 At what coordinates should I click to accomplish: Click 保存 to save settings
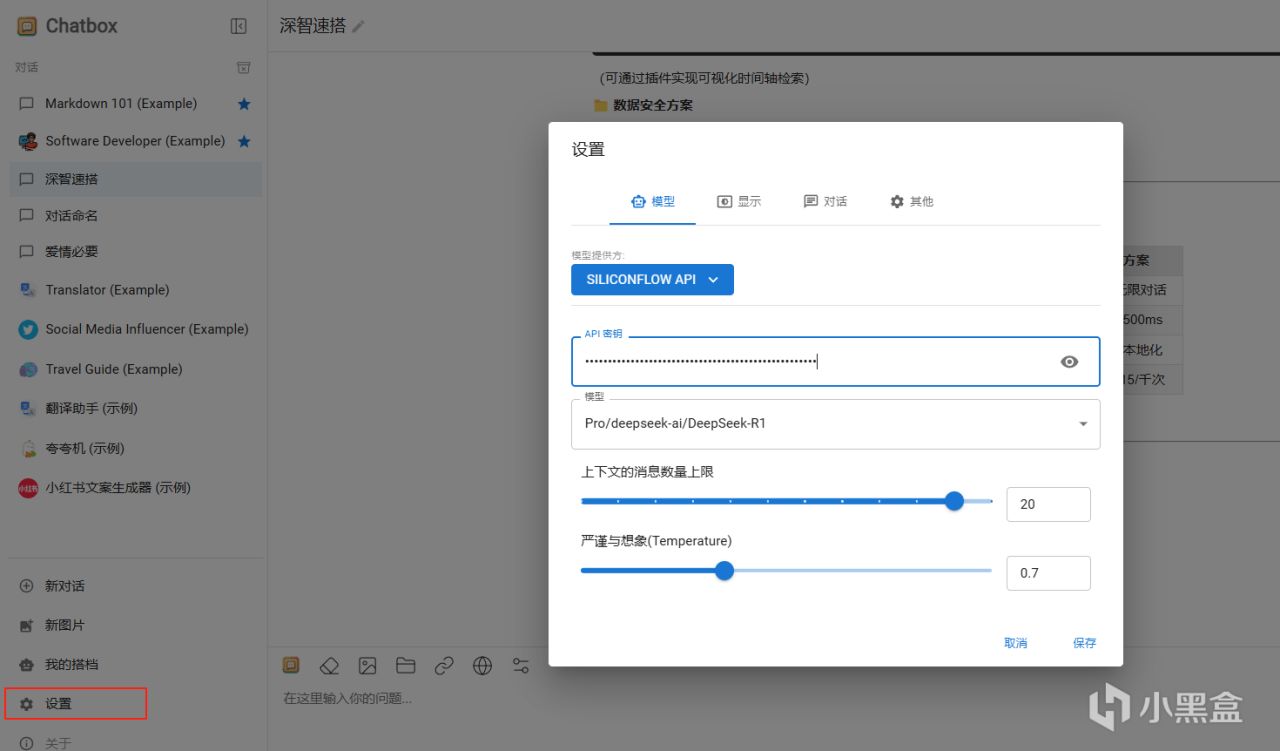[1084, 643]
